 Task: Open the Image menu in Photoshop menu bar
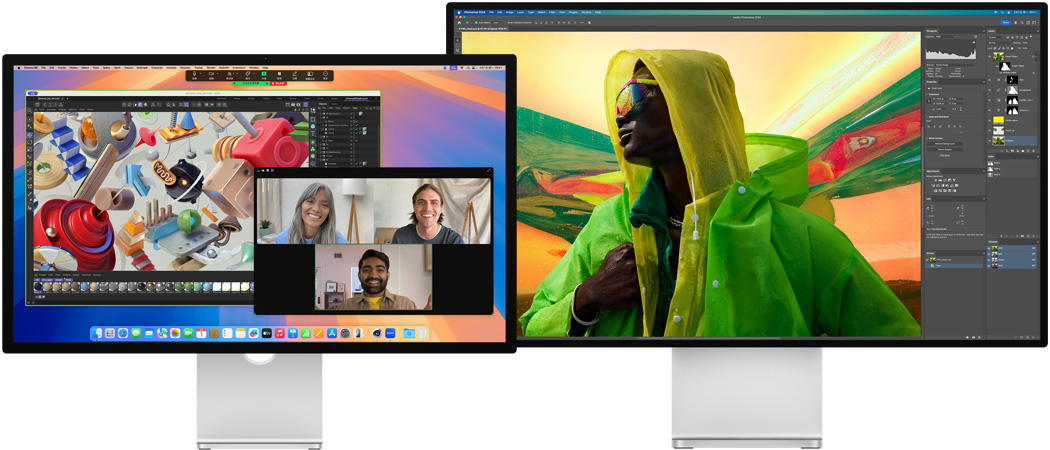(x=510, y=12)
